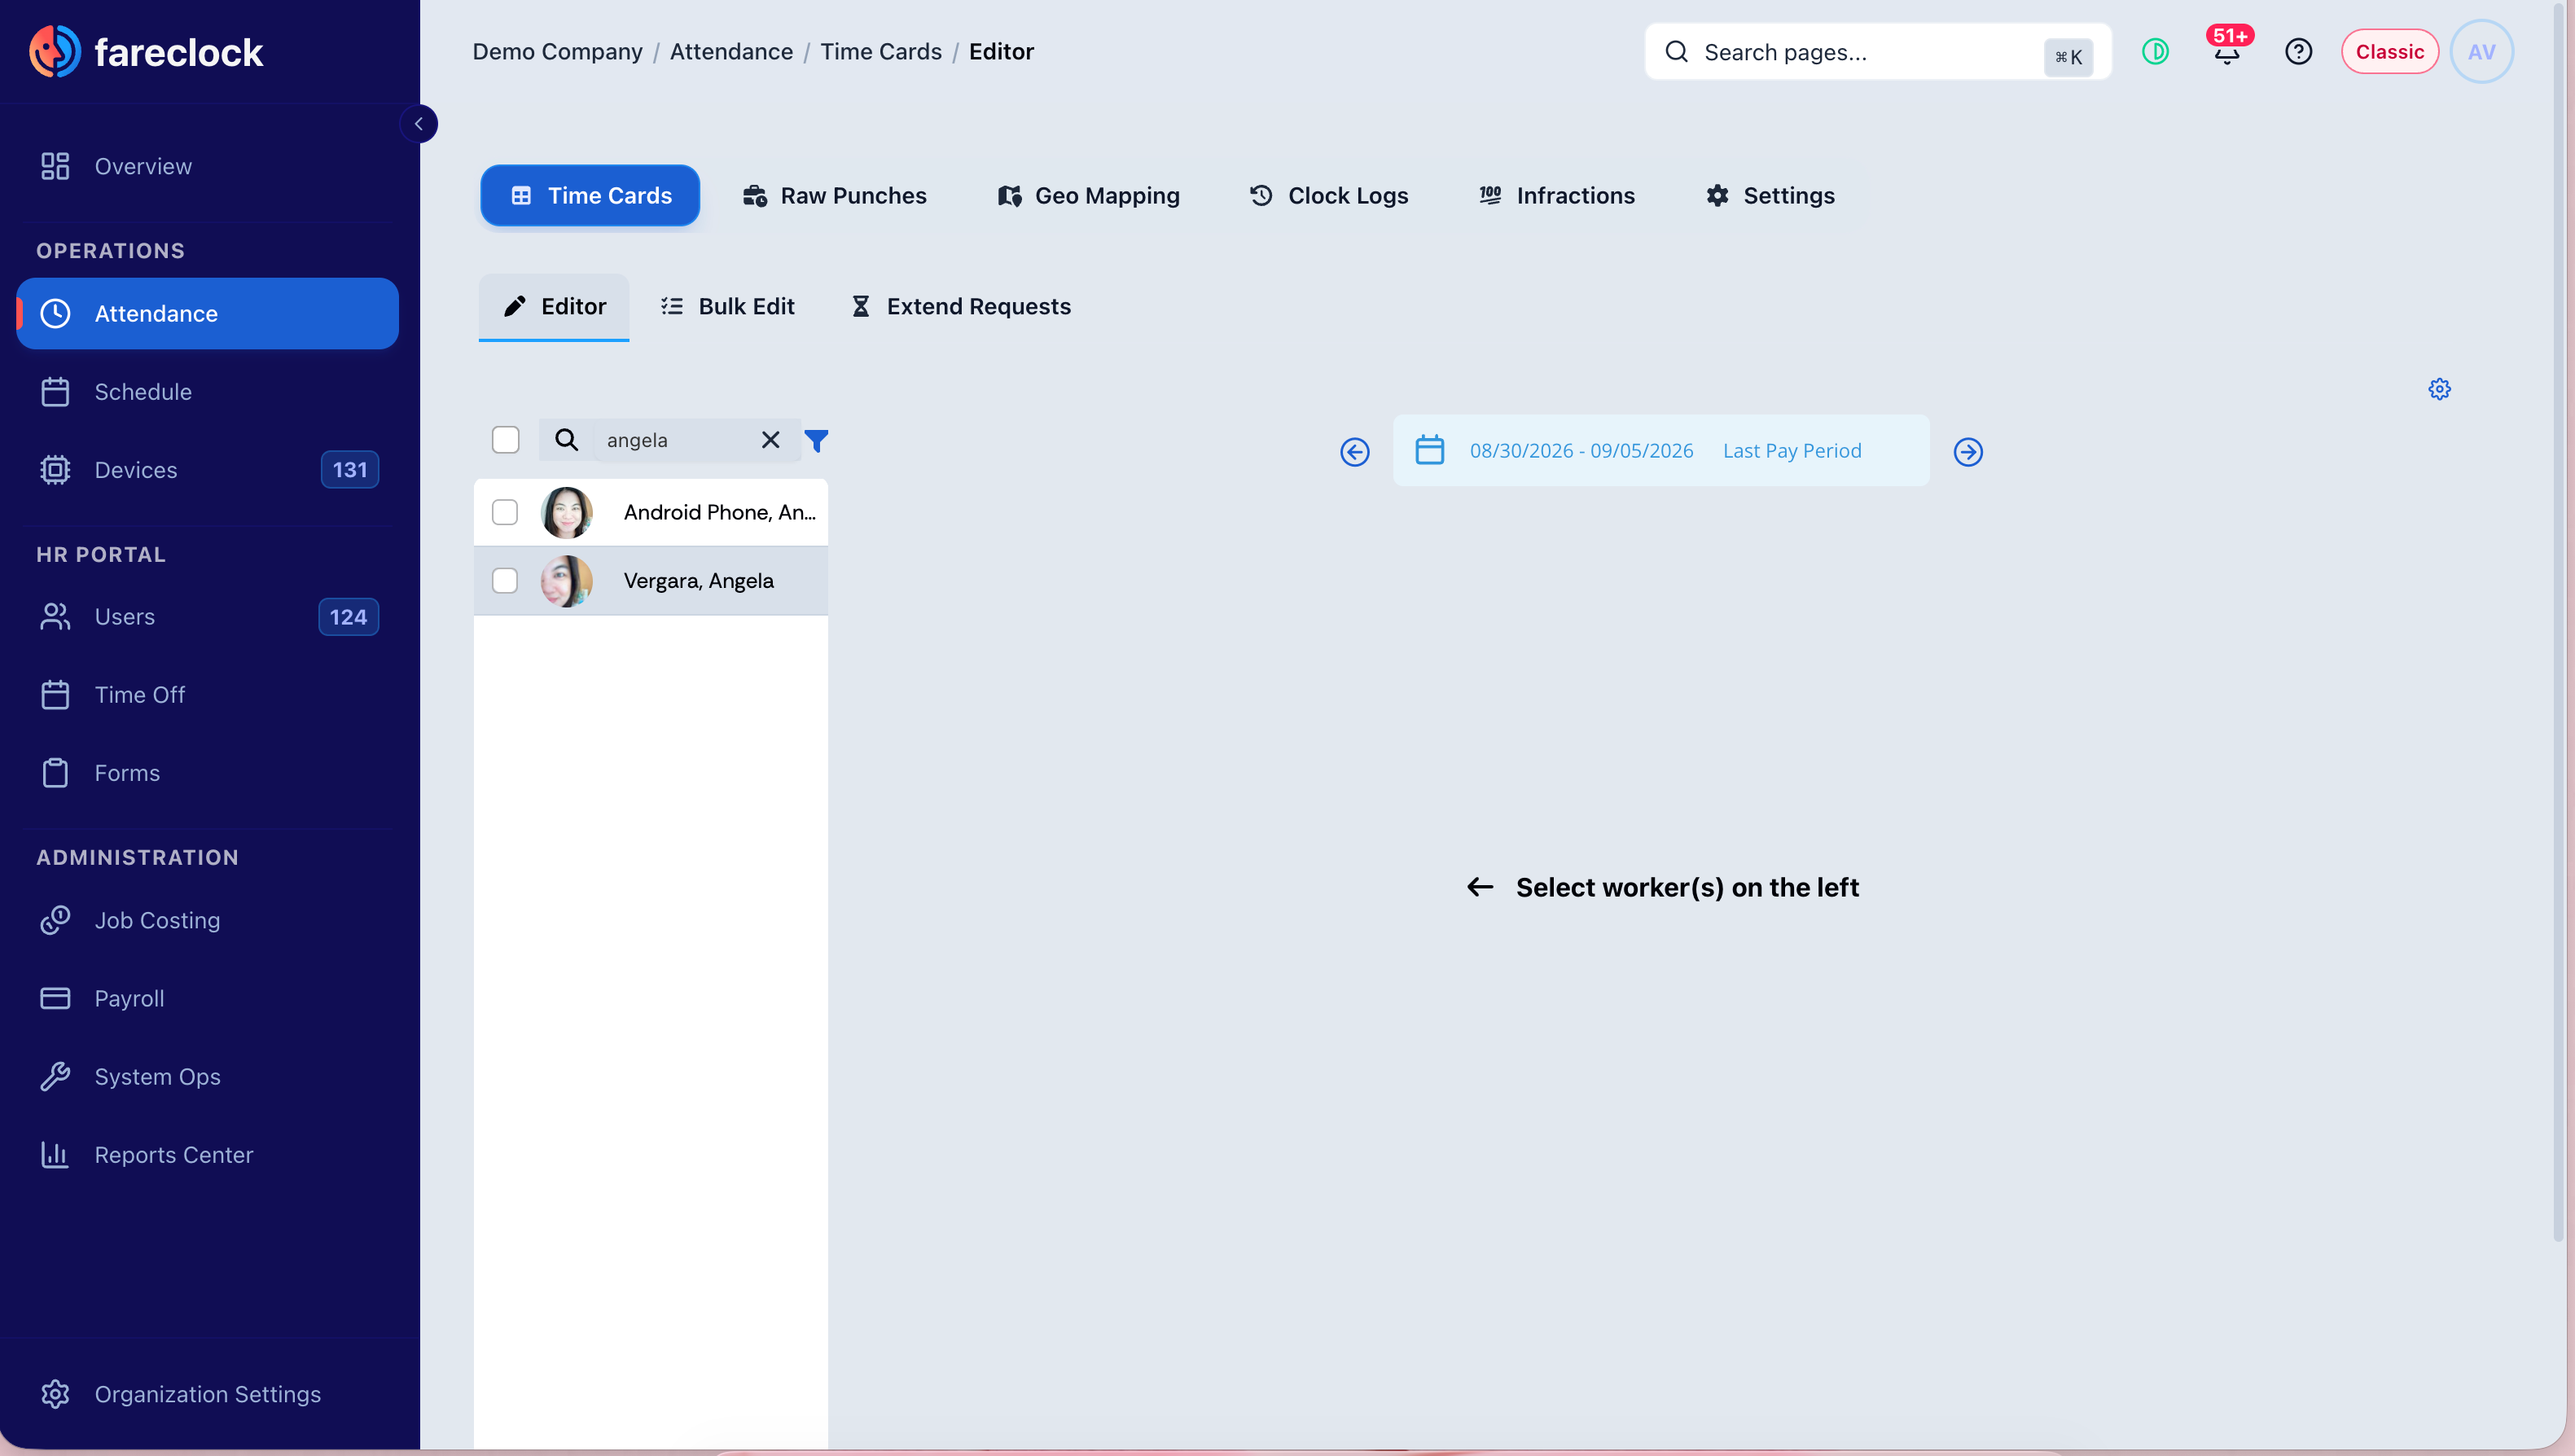Image resolution: width=2575 pixels, height=1456 pixels.
Task: Click the Search pages input field
Action: coord(1877,52)
